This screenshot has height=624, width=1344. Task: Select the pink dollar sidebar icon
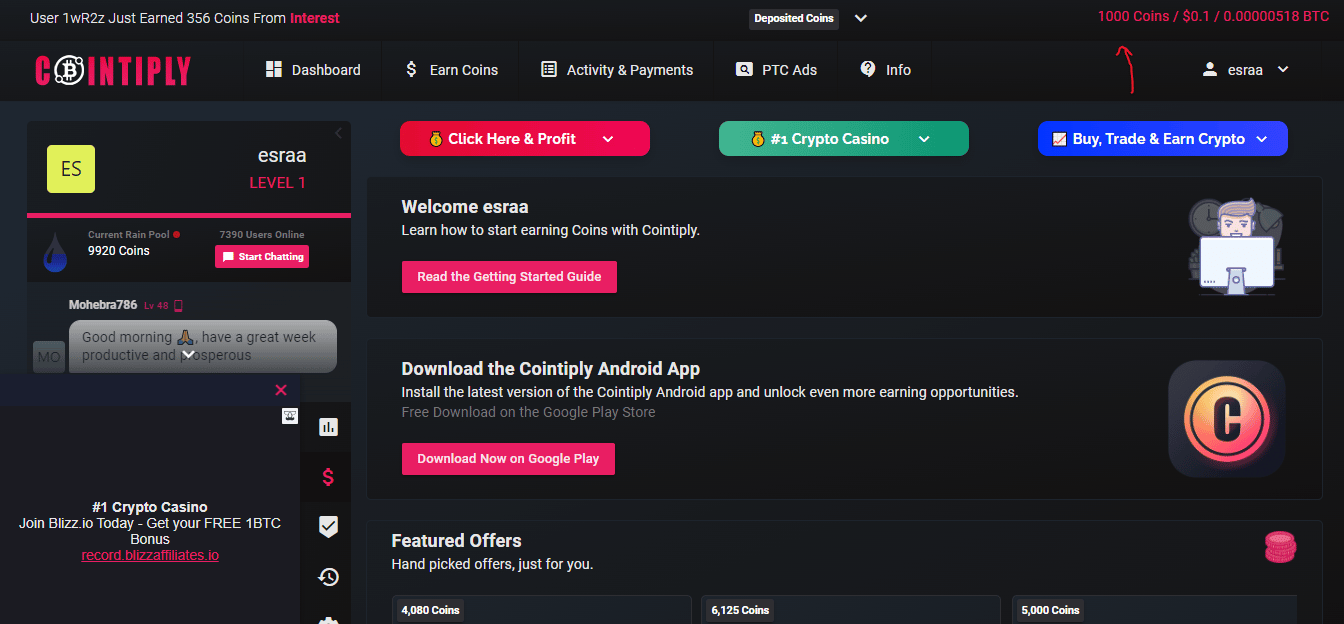coord(328,477)
